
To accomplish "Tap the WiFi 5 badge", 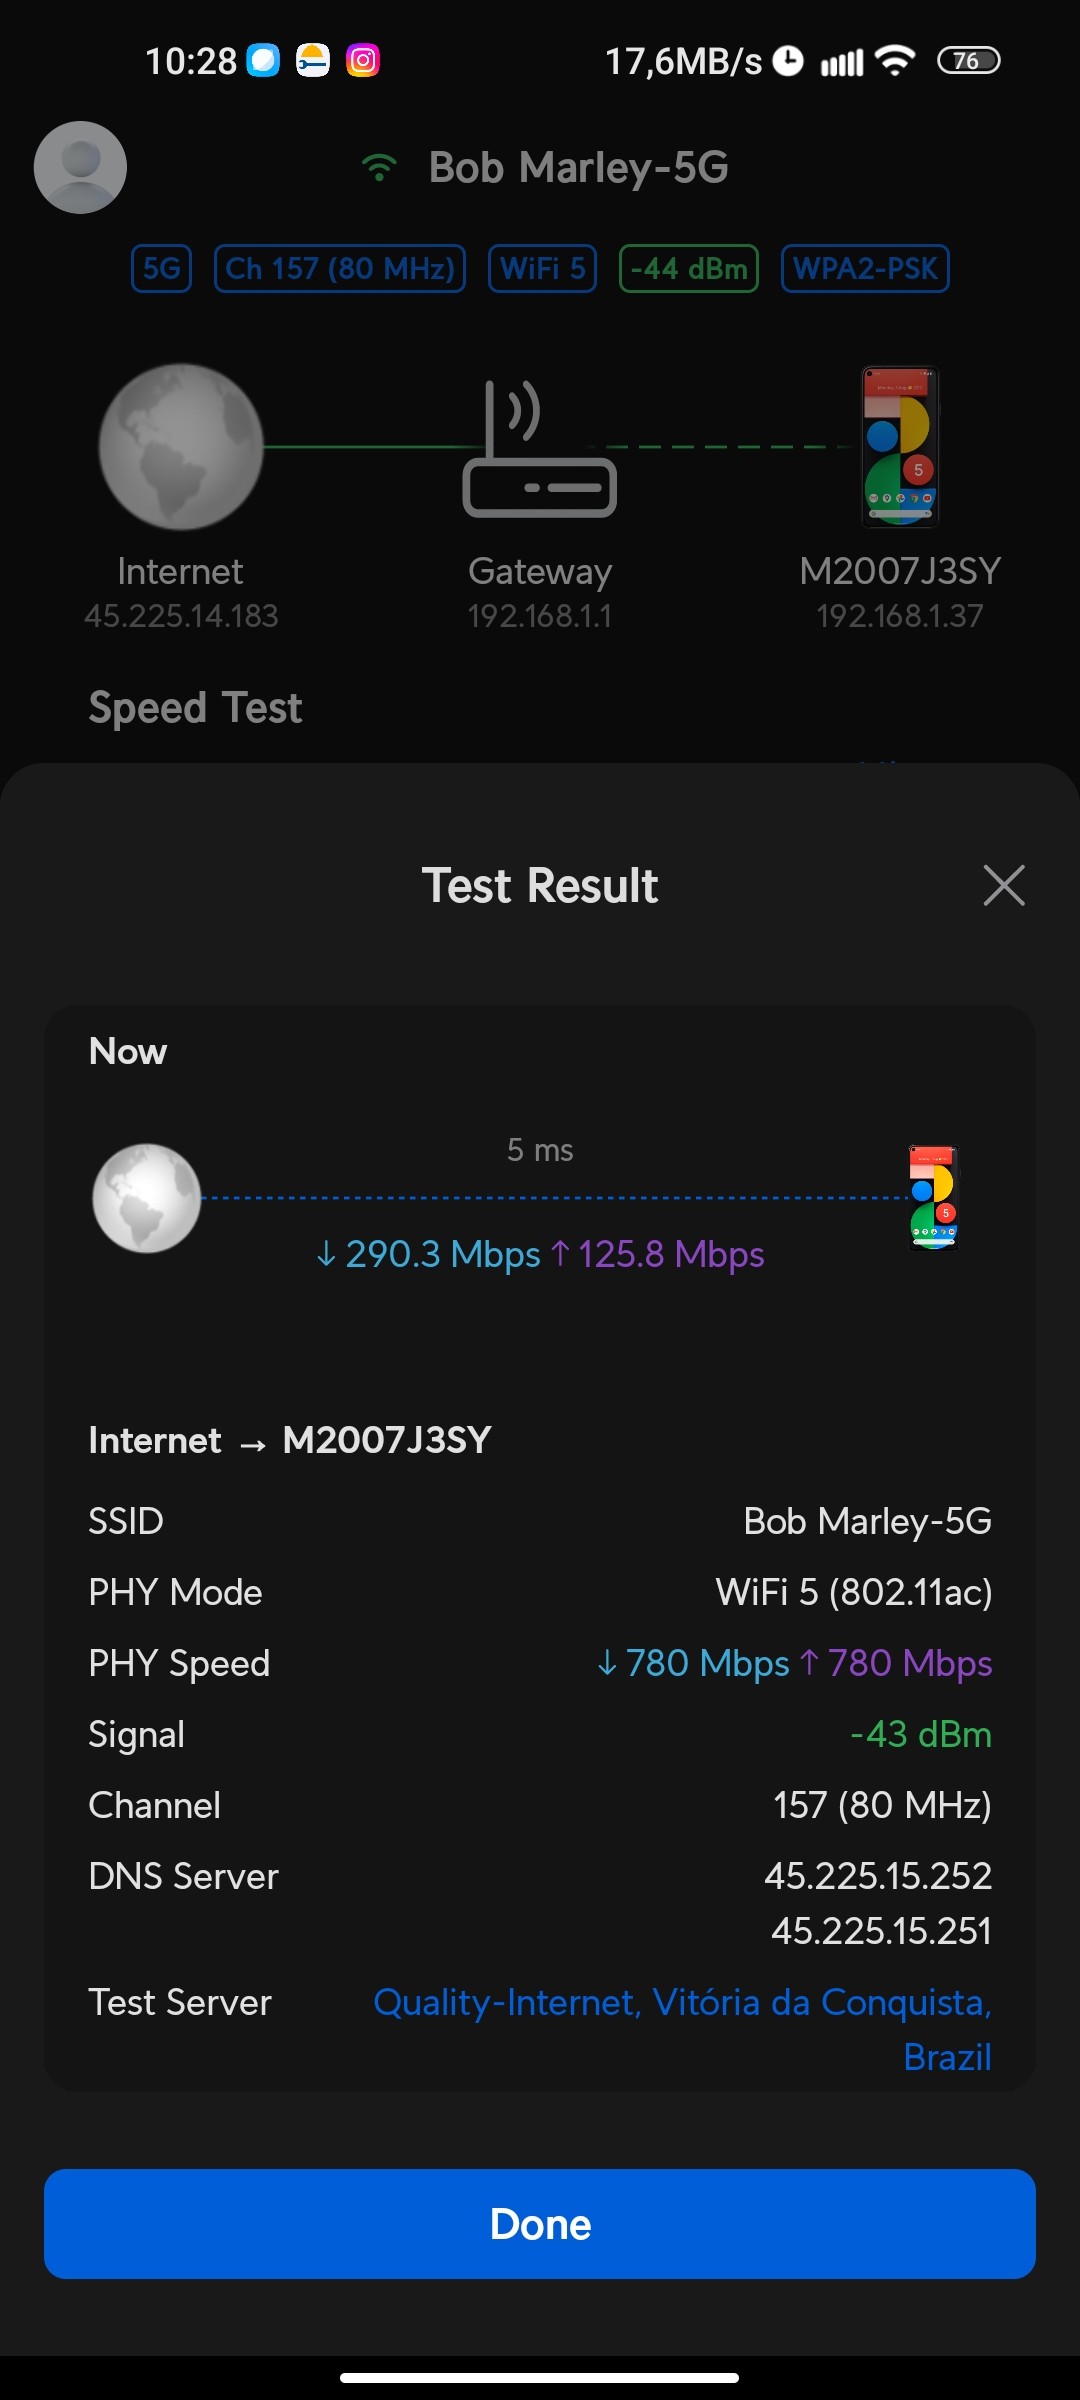I will point(542,269).
